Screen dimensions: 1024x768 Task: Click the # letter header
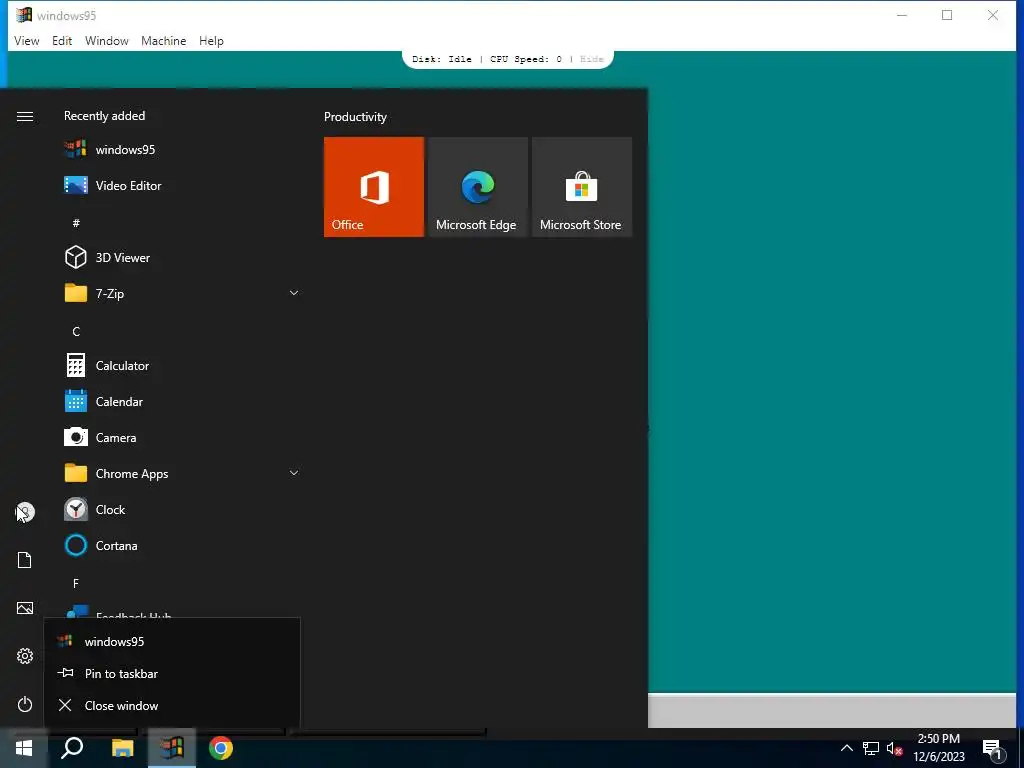76,223
